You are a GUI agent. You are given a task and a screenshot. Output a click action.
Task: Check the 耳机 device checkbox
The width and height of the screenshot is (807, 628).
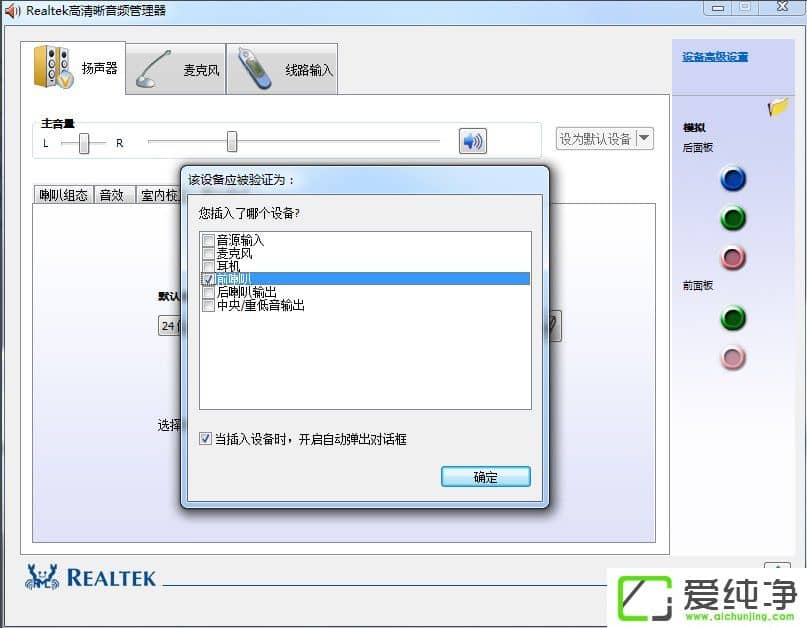point(208,266)
